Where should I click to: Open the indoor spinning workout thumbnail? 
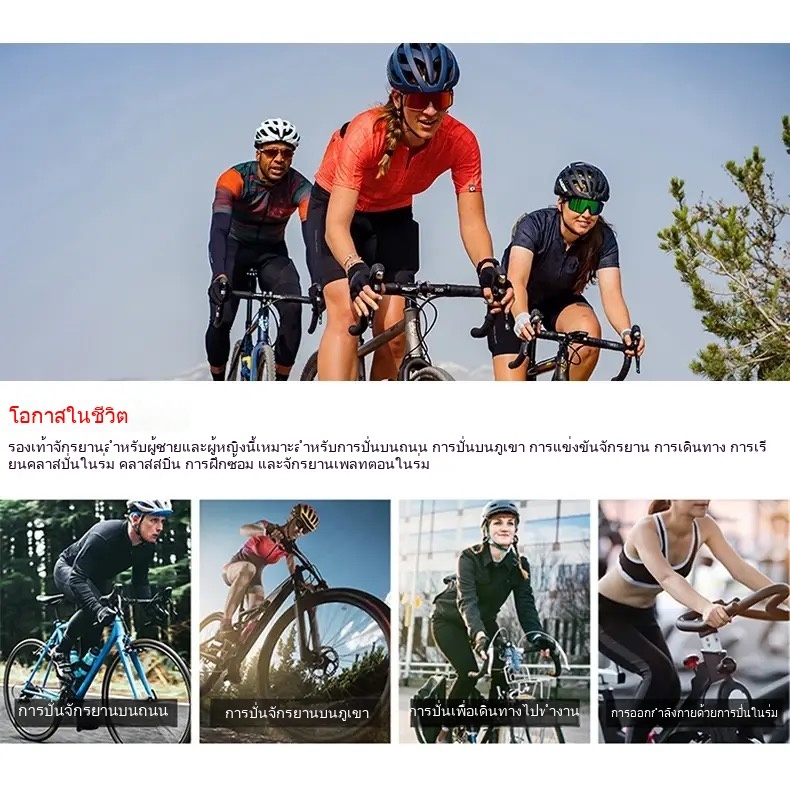coord(694,621)
